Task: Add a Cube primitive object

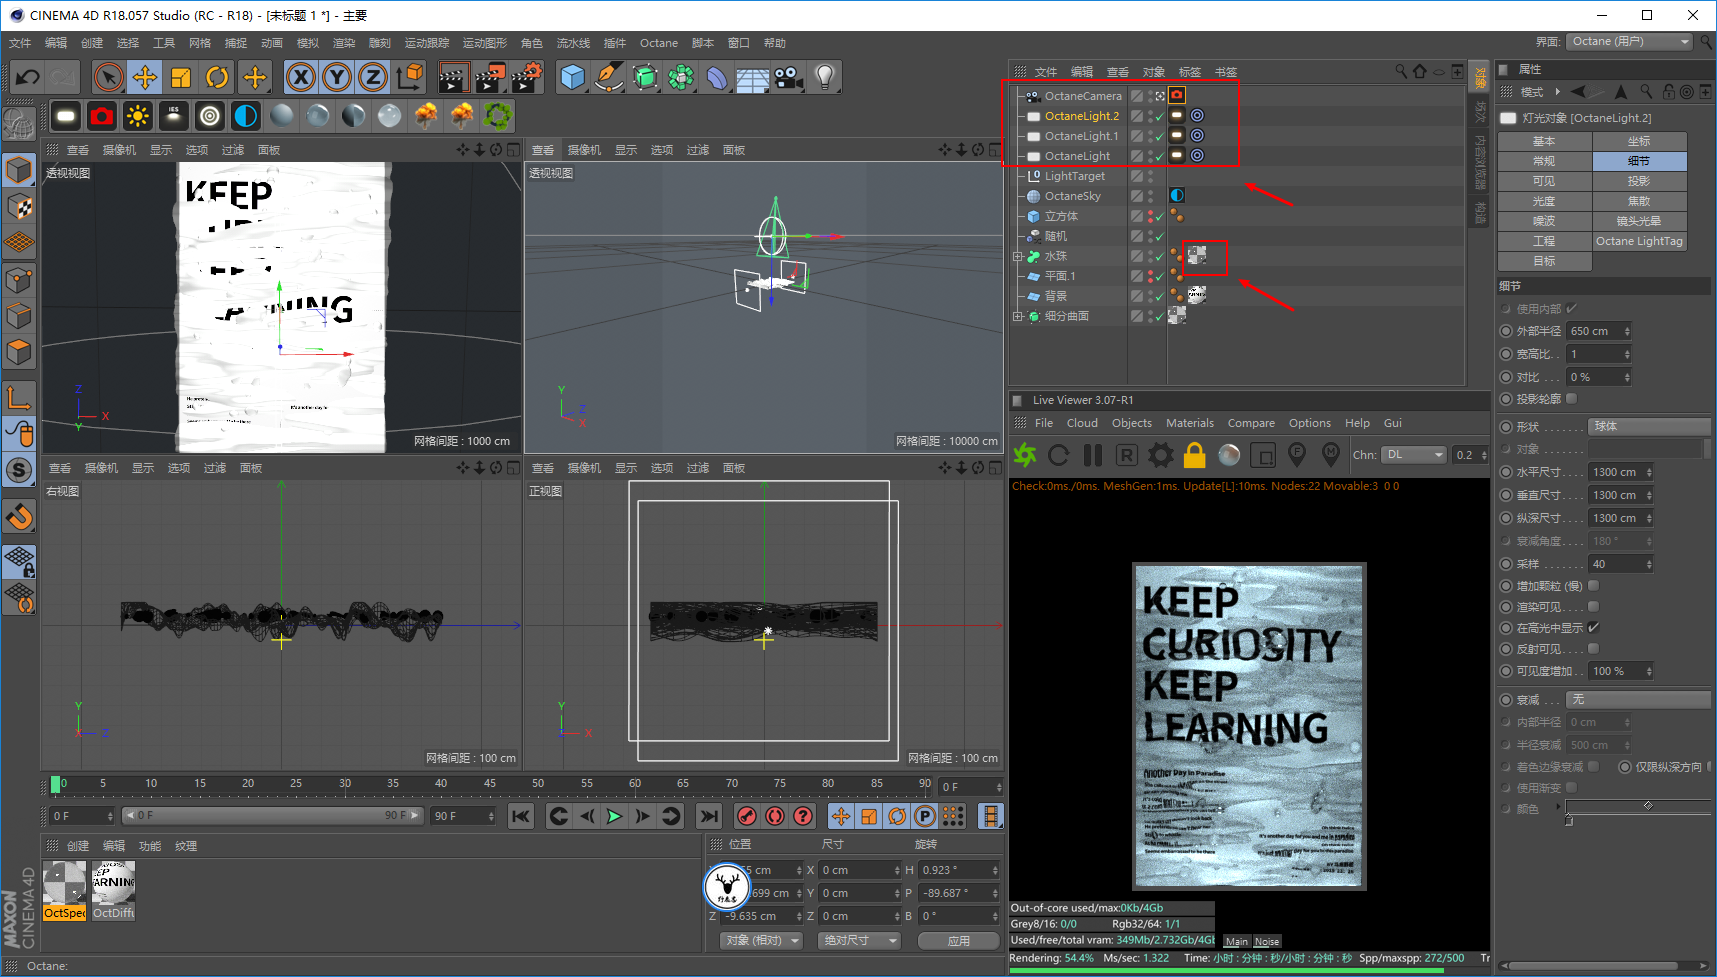Action: 573,77
